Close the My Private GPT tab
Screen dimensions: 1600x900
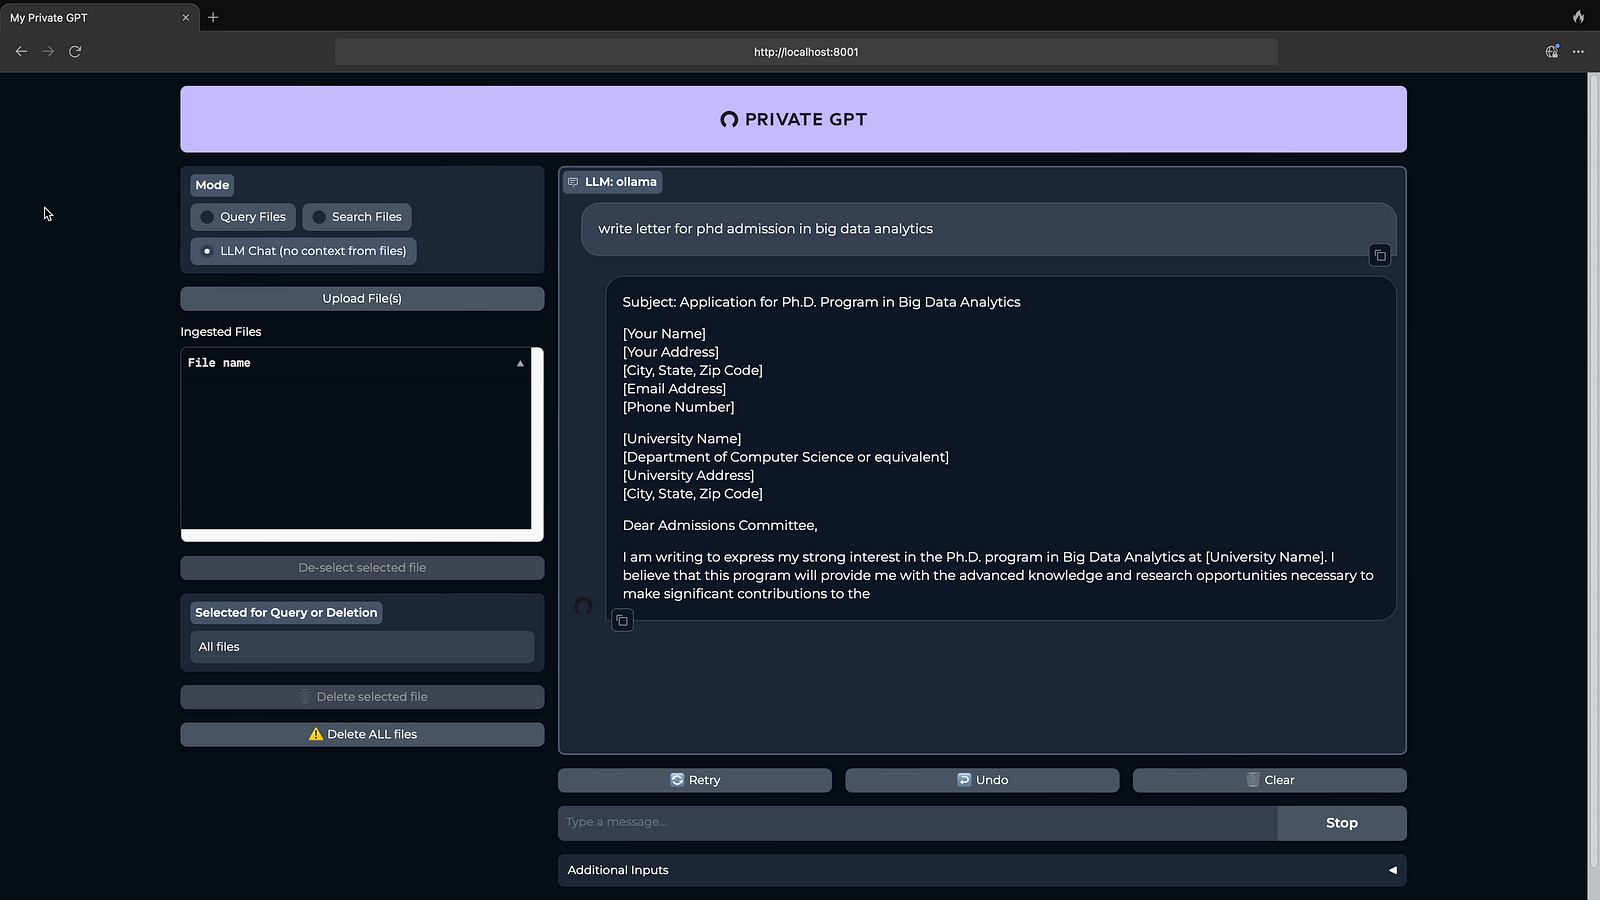(185, 17)
